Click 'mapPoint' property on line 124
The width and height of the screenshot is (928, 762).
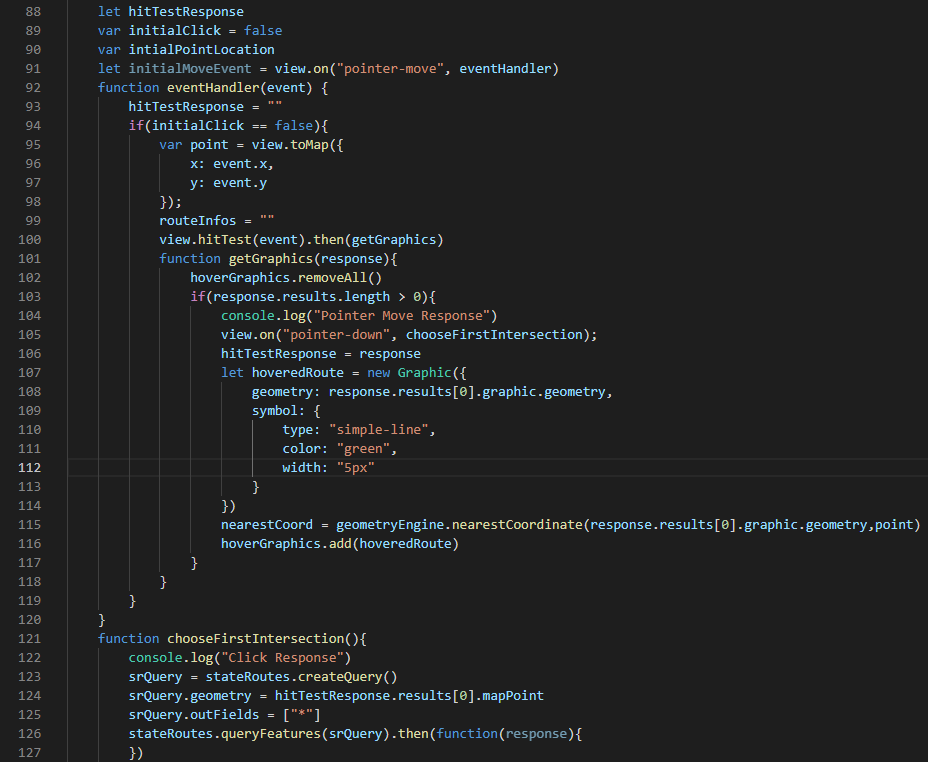[513, 696]
